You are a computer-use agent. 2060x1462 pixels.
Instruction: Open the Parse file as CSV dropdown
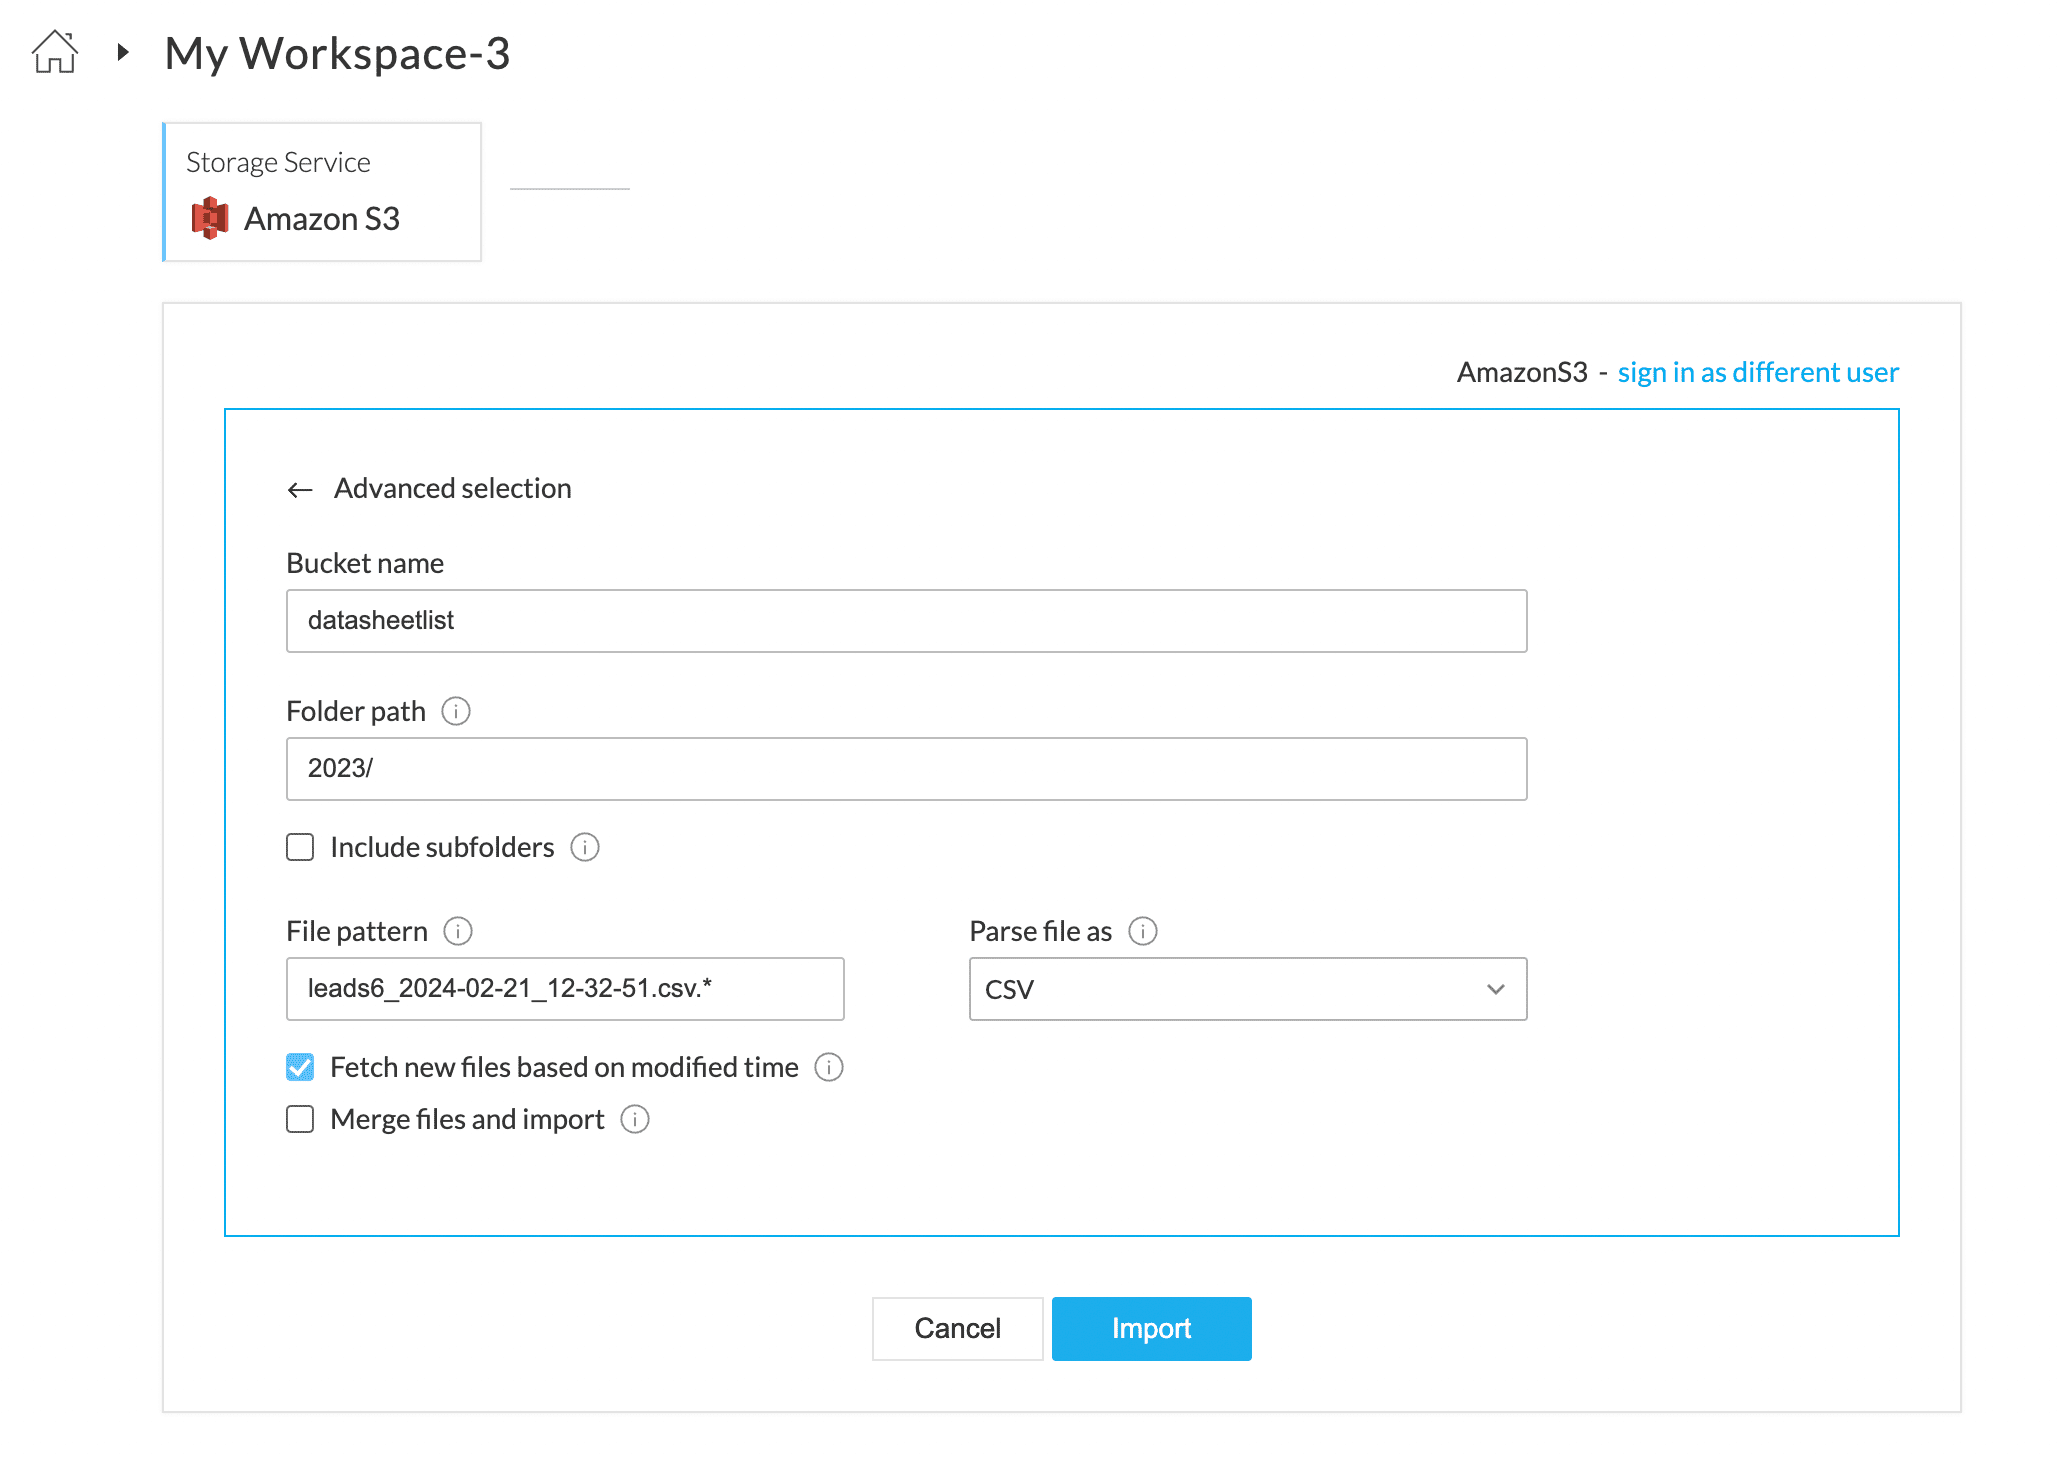pyautogui.click(x=1247, y=989)
